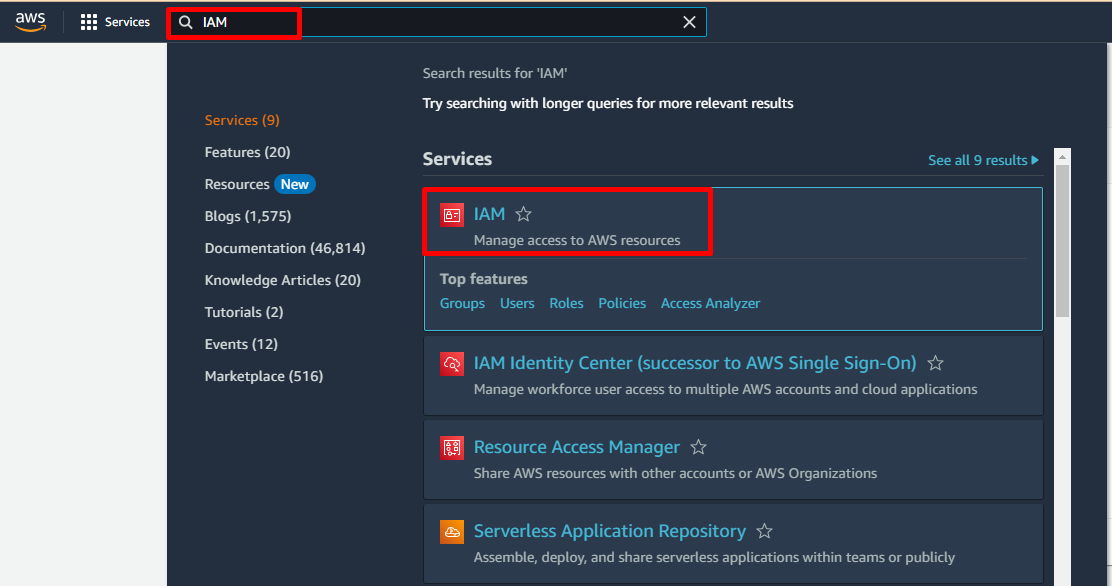Star the Resource Access Manager service
The height and width of the screenshot is (586, 1112).
pyautogui.click(x=699, y=448)
